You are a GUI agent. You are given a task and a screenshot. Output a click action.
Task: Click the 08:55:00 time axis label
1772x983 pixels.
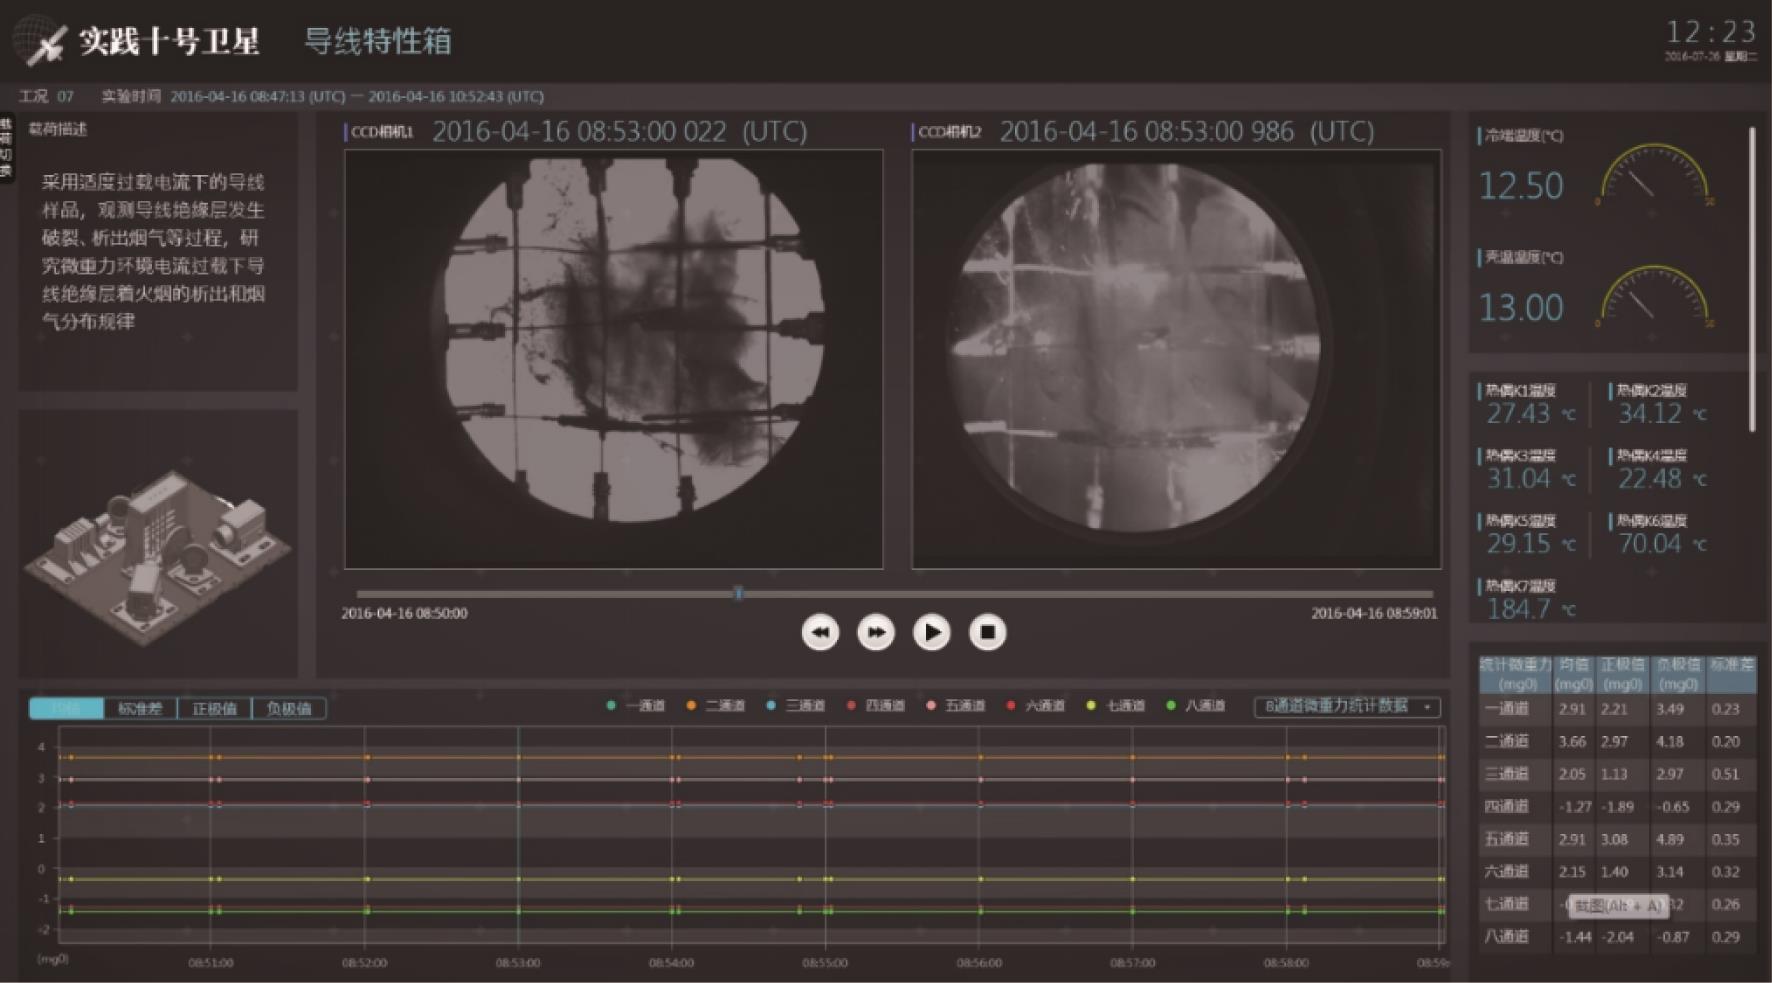825,963
